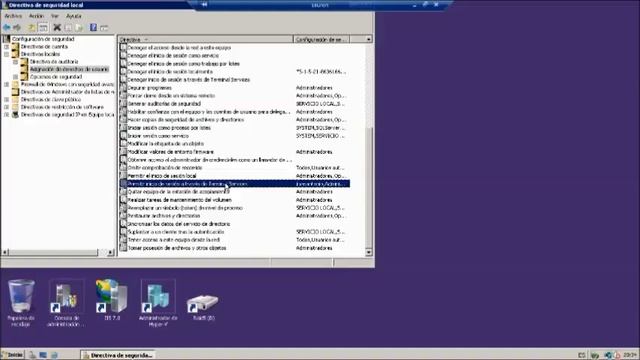
Task: Select Hacer copias de seguridad de archivos row
Action: click(x=235, y=120)
